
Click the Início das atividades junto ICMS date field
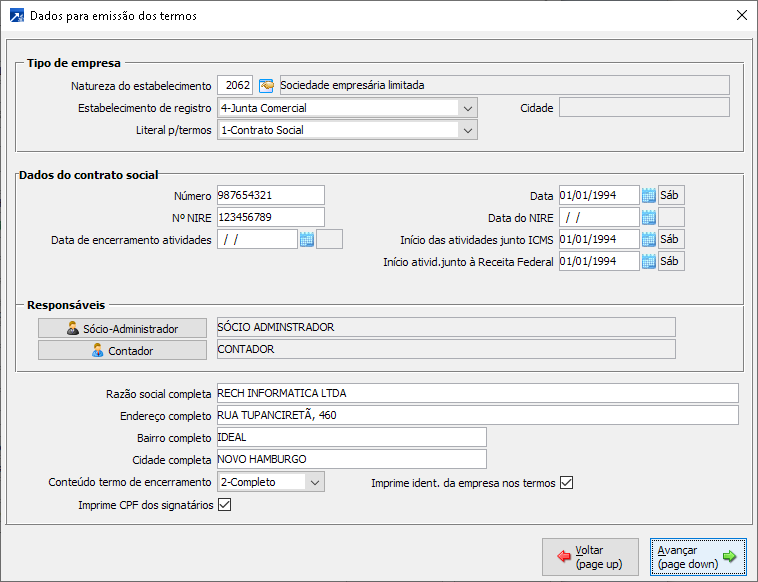599,239
